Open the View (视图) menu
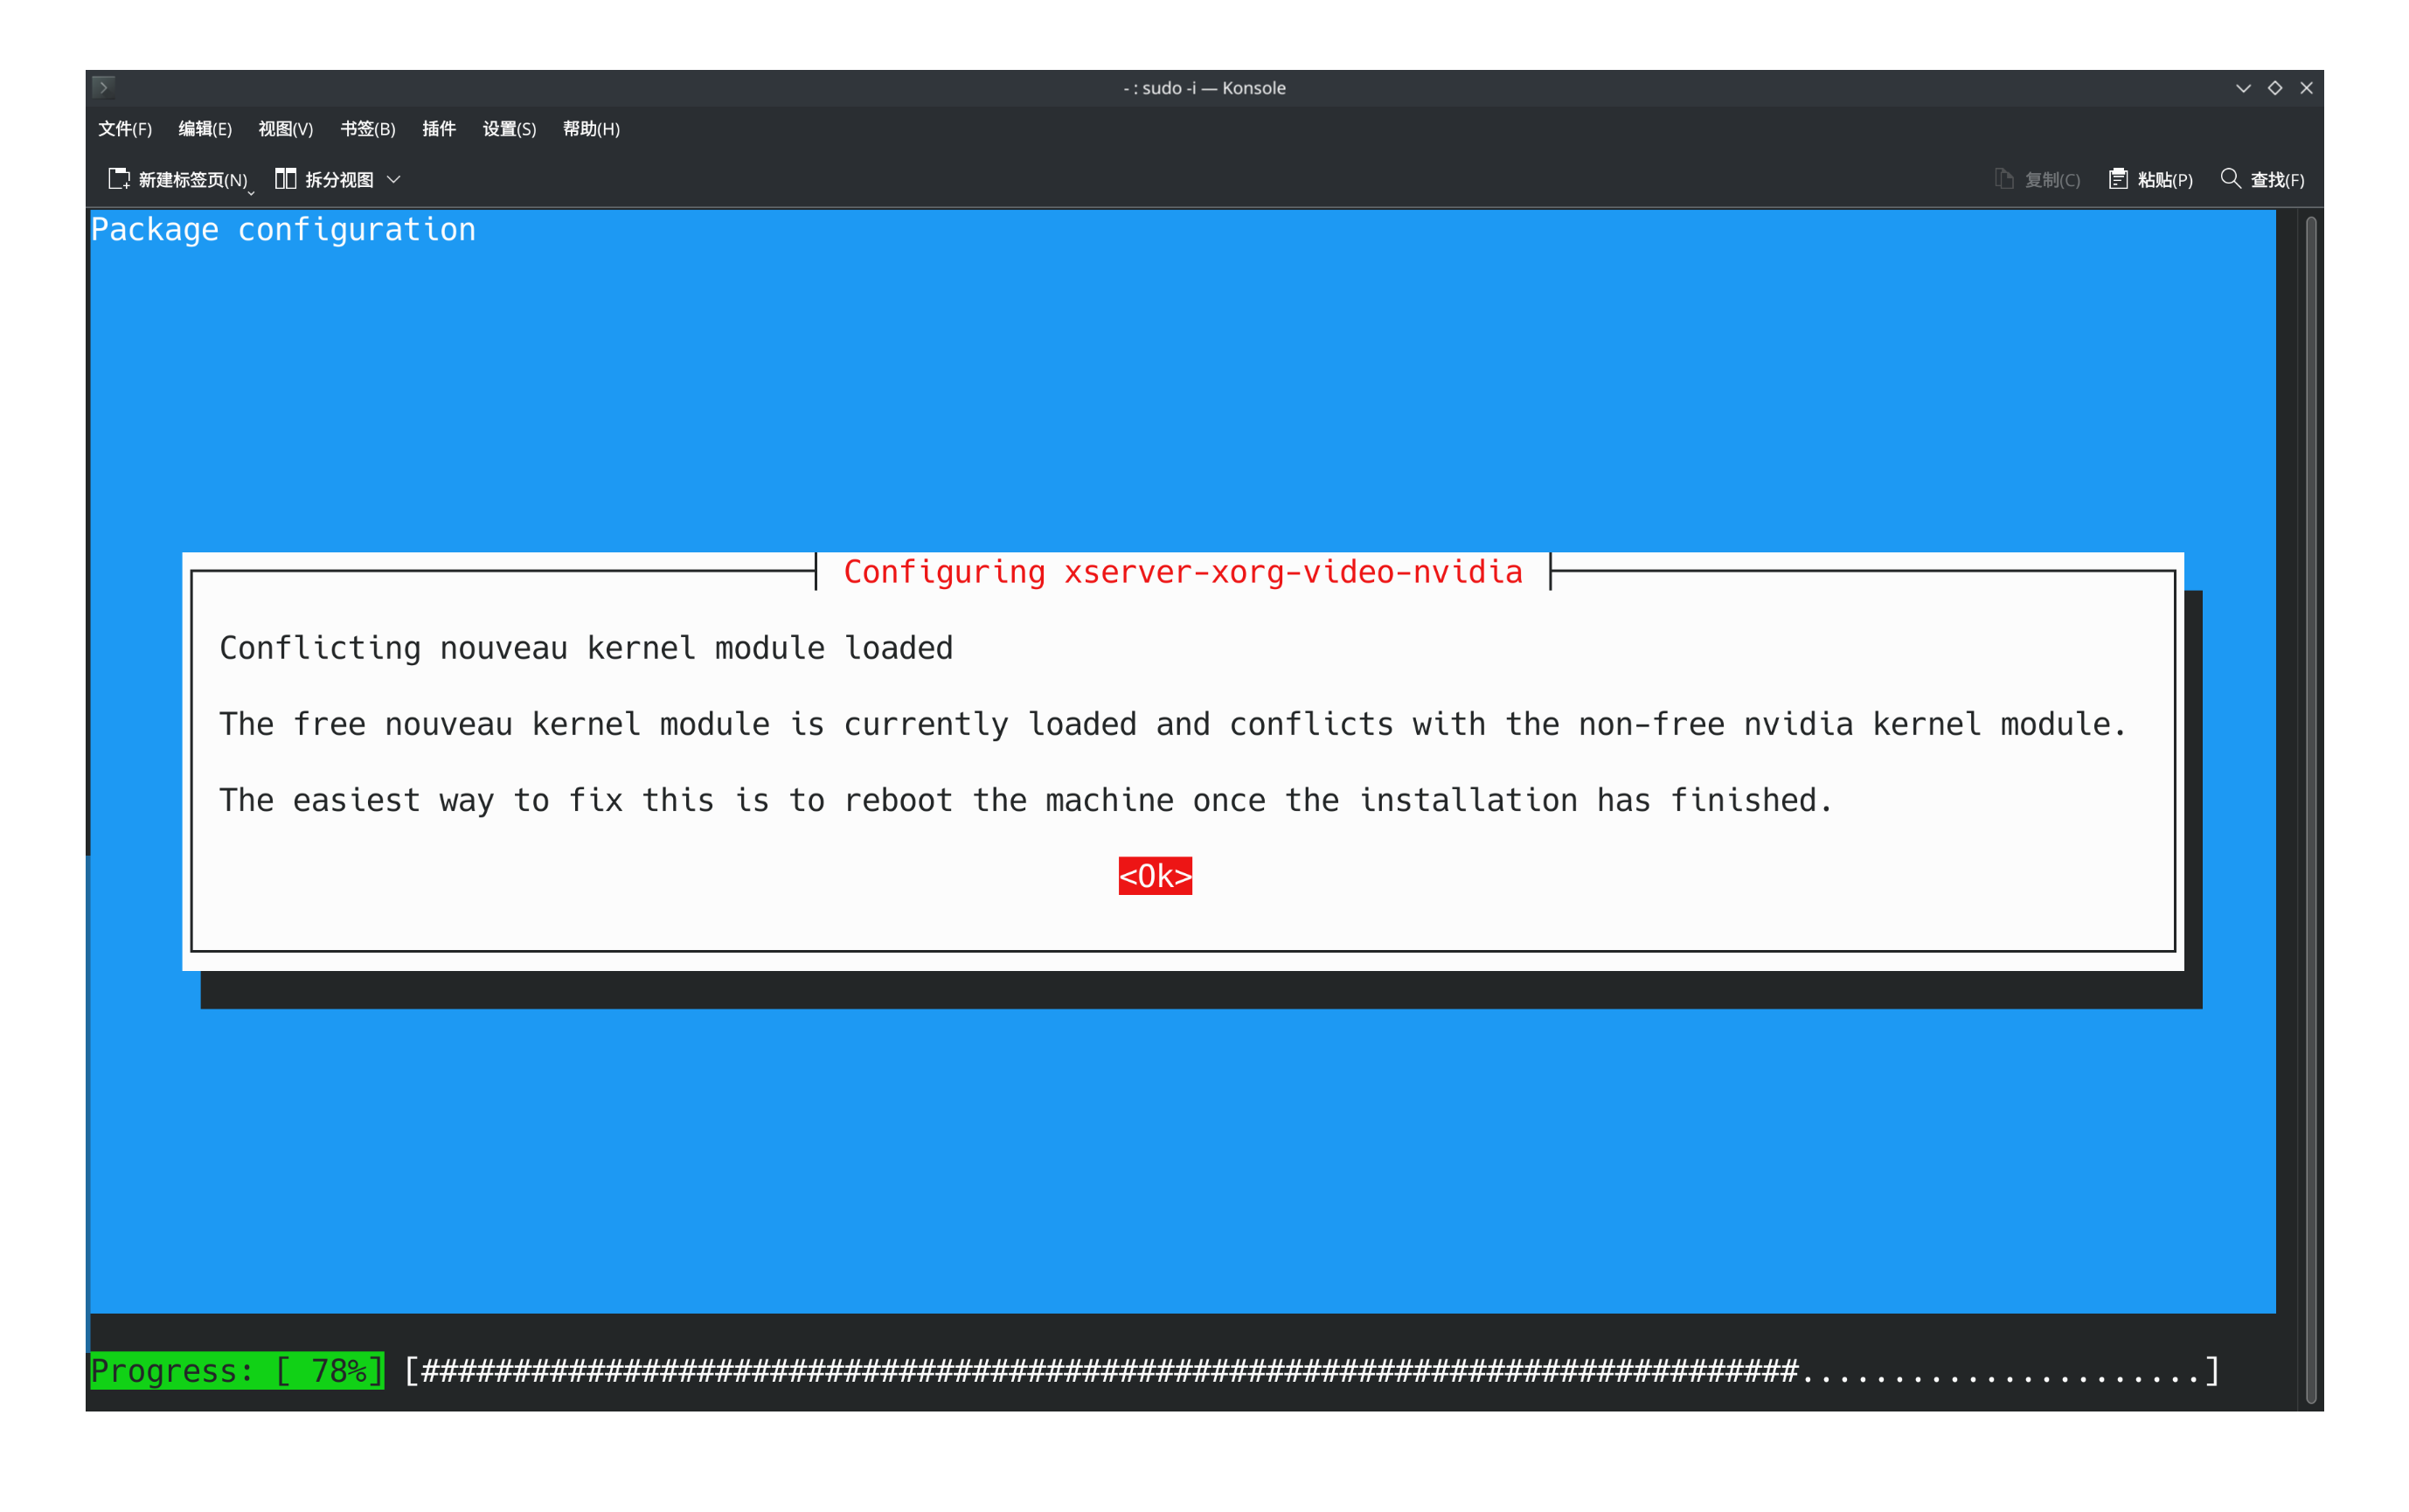This screenshot has height=1512, width=2409. (x=286, y=129)
